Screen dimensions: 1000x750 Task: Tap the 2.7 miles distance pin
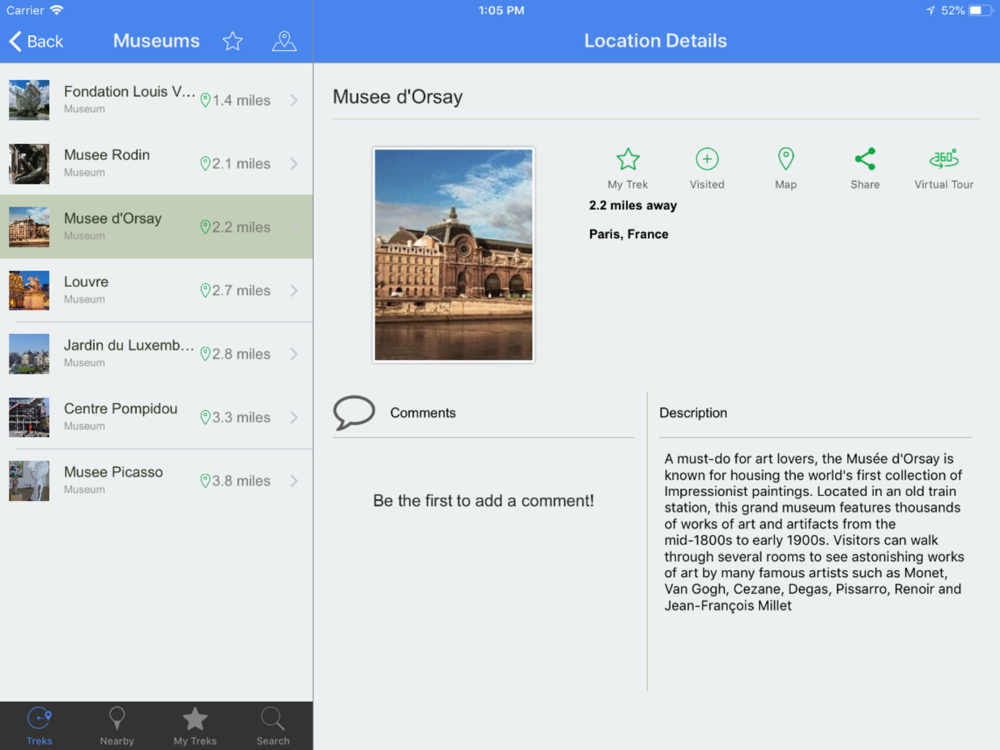(205, 291)
